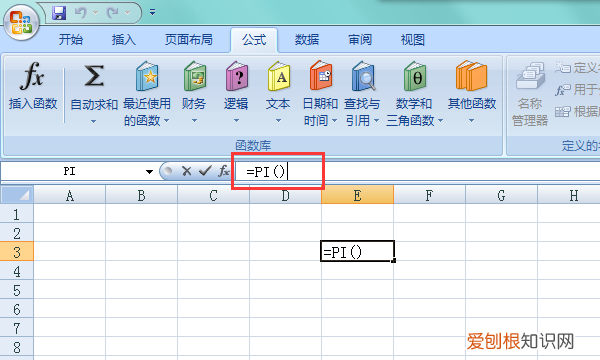Expand the 其他函数 dropdown arrow
This screenshot has width=600, height=360.
471,121
